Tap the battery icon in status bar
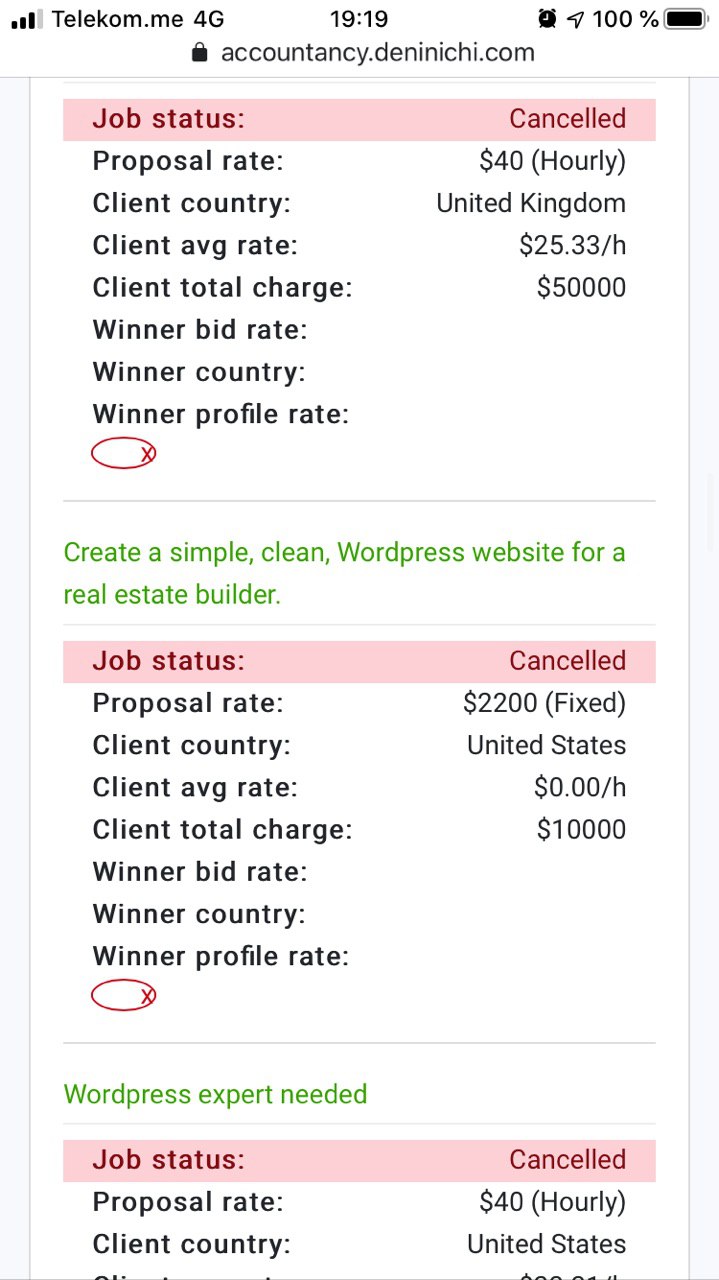The height and width of the screenshot is (1280, 719). (x=686, y=19)
